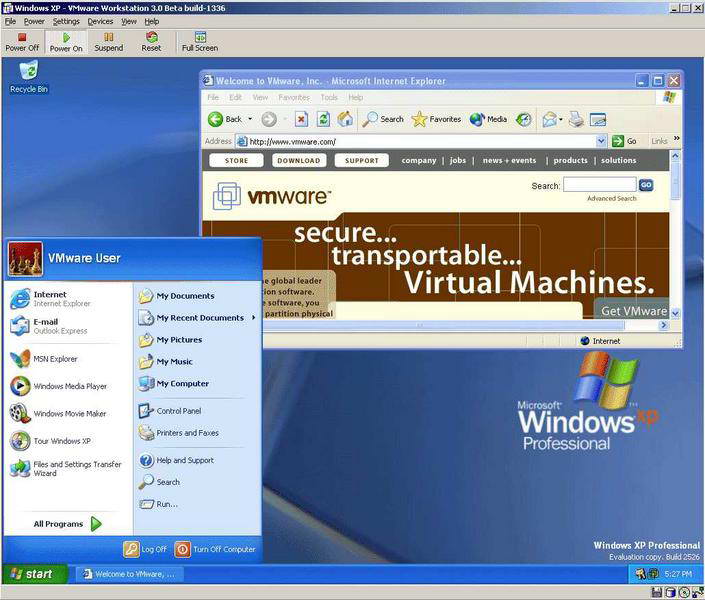Click the Advanced Search link
Screen dimensions: 705x600
tap(611, 198)
